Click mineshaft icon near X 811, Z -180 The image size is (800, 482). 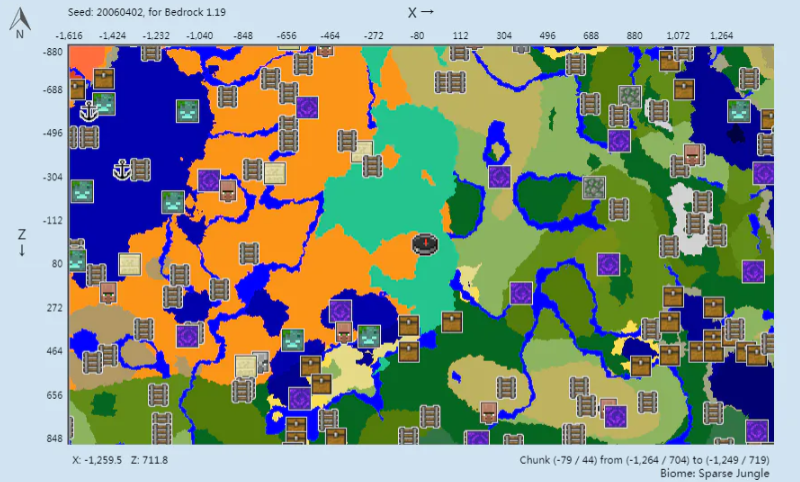[x=618, y=209]
